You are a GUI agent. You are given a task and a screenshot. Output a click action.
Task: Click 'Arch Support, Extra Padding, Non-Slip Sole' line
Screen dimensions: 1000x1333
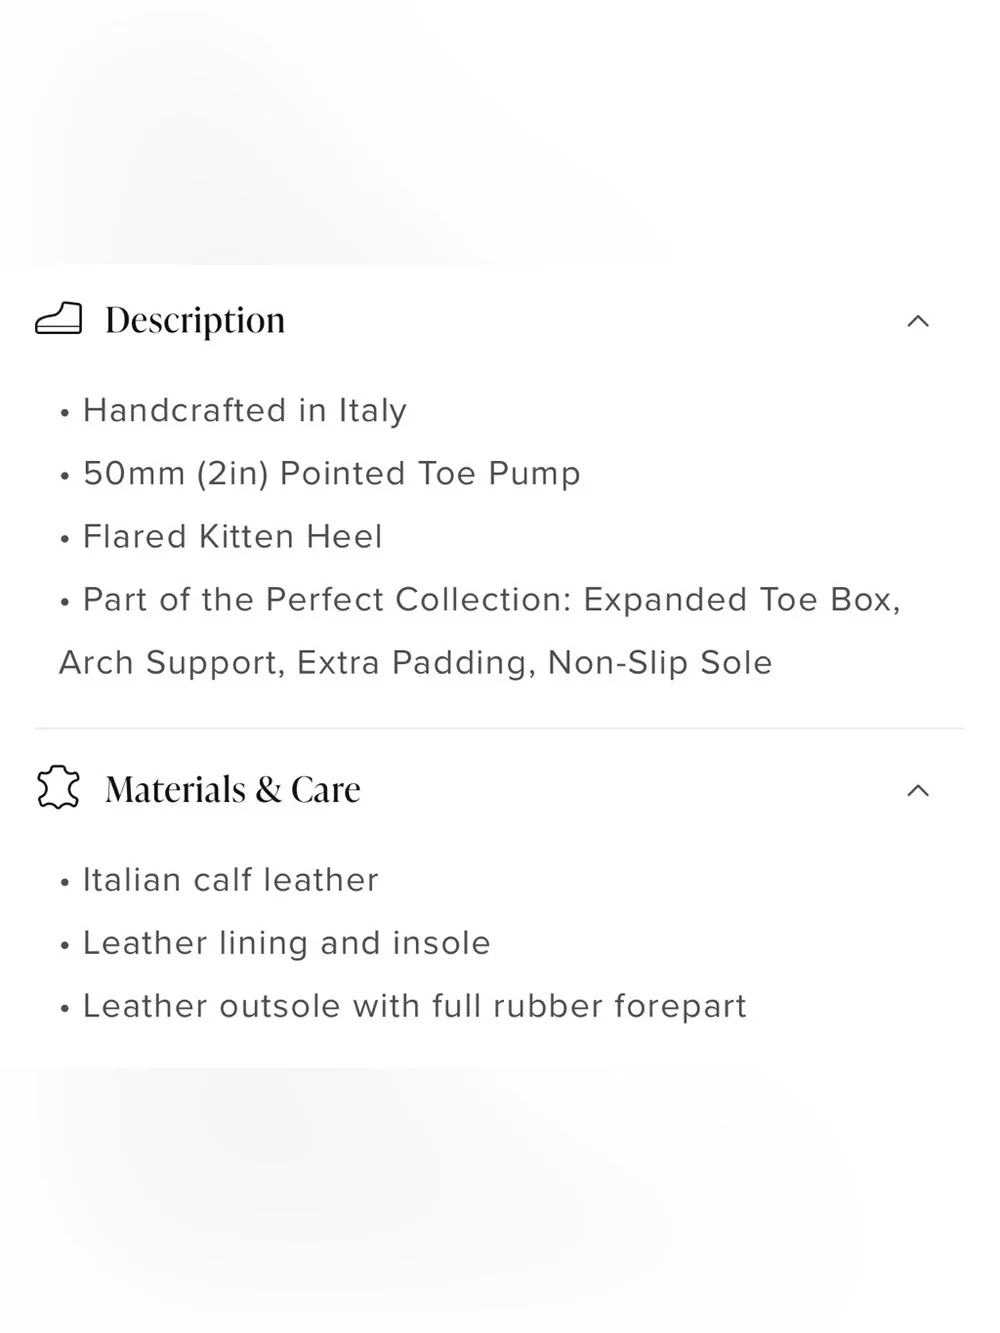[x=415, y=662]
